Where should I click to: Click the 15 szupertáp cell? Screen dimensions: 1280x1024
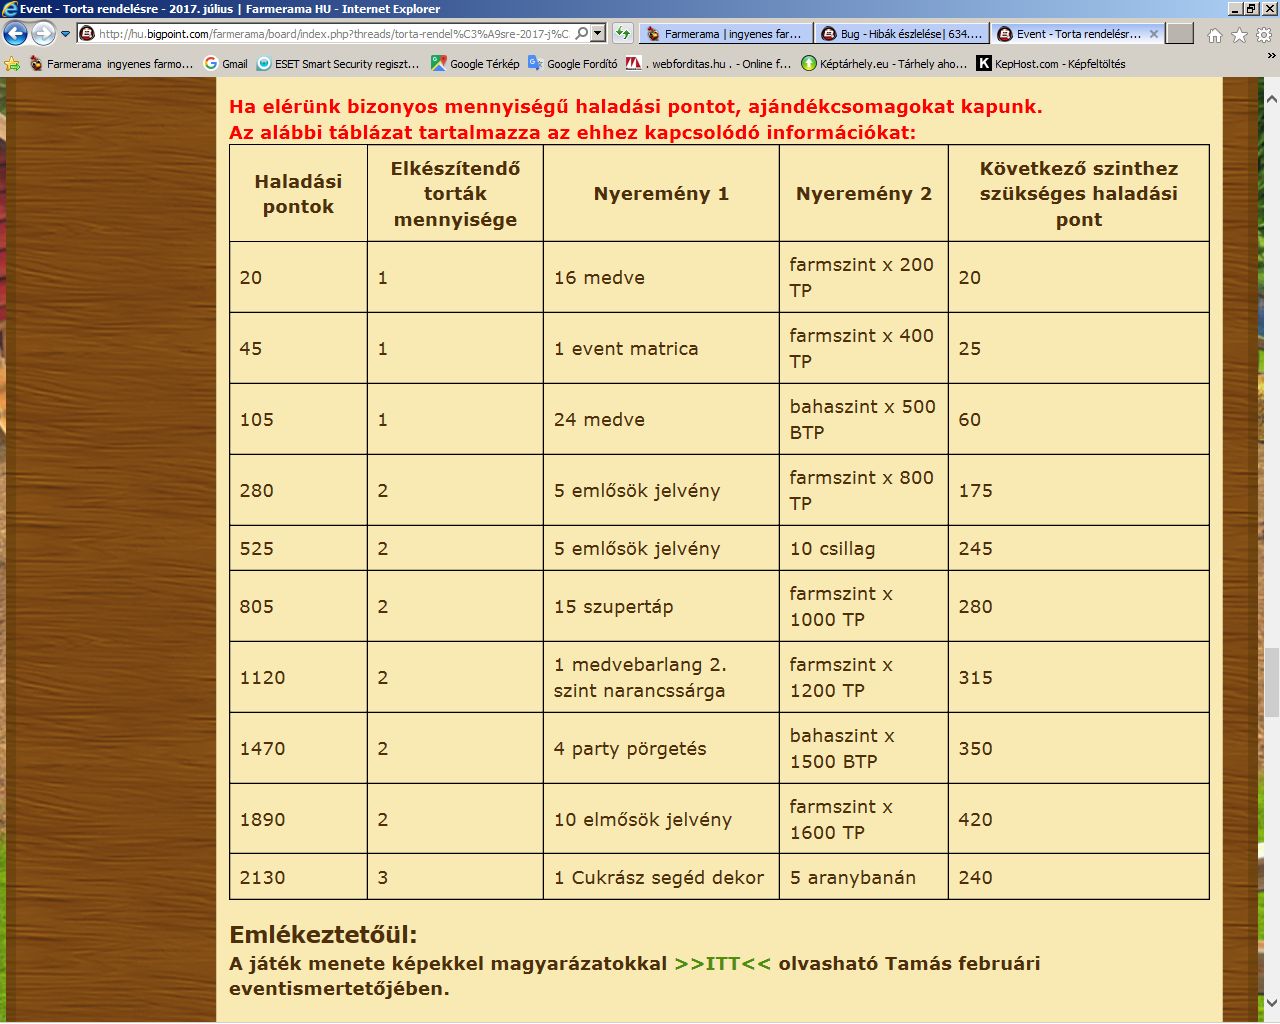coord(661,606)
